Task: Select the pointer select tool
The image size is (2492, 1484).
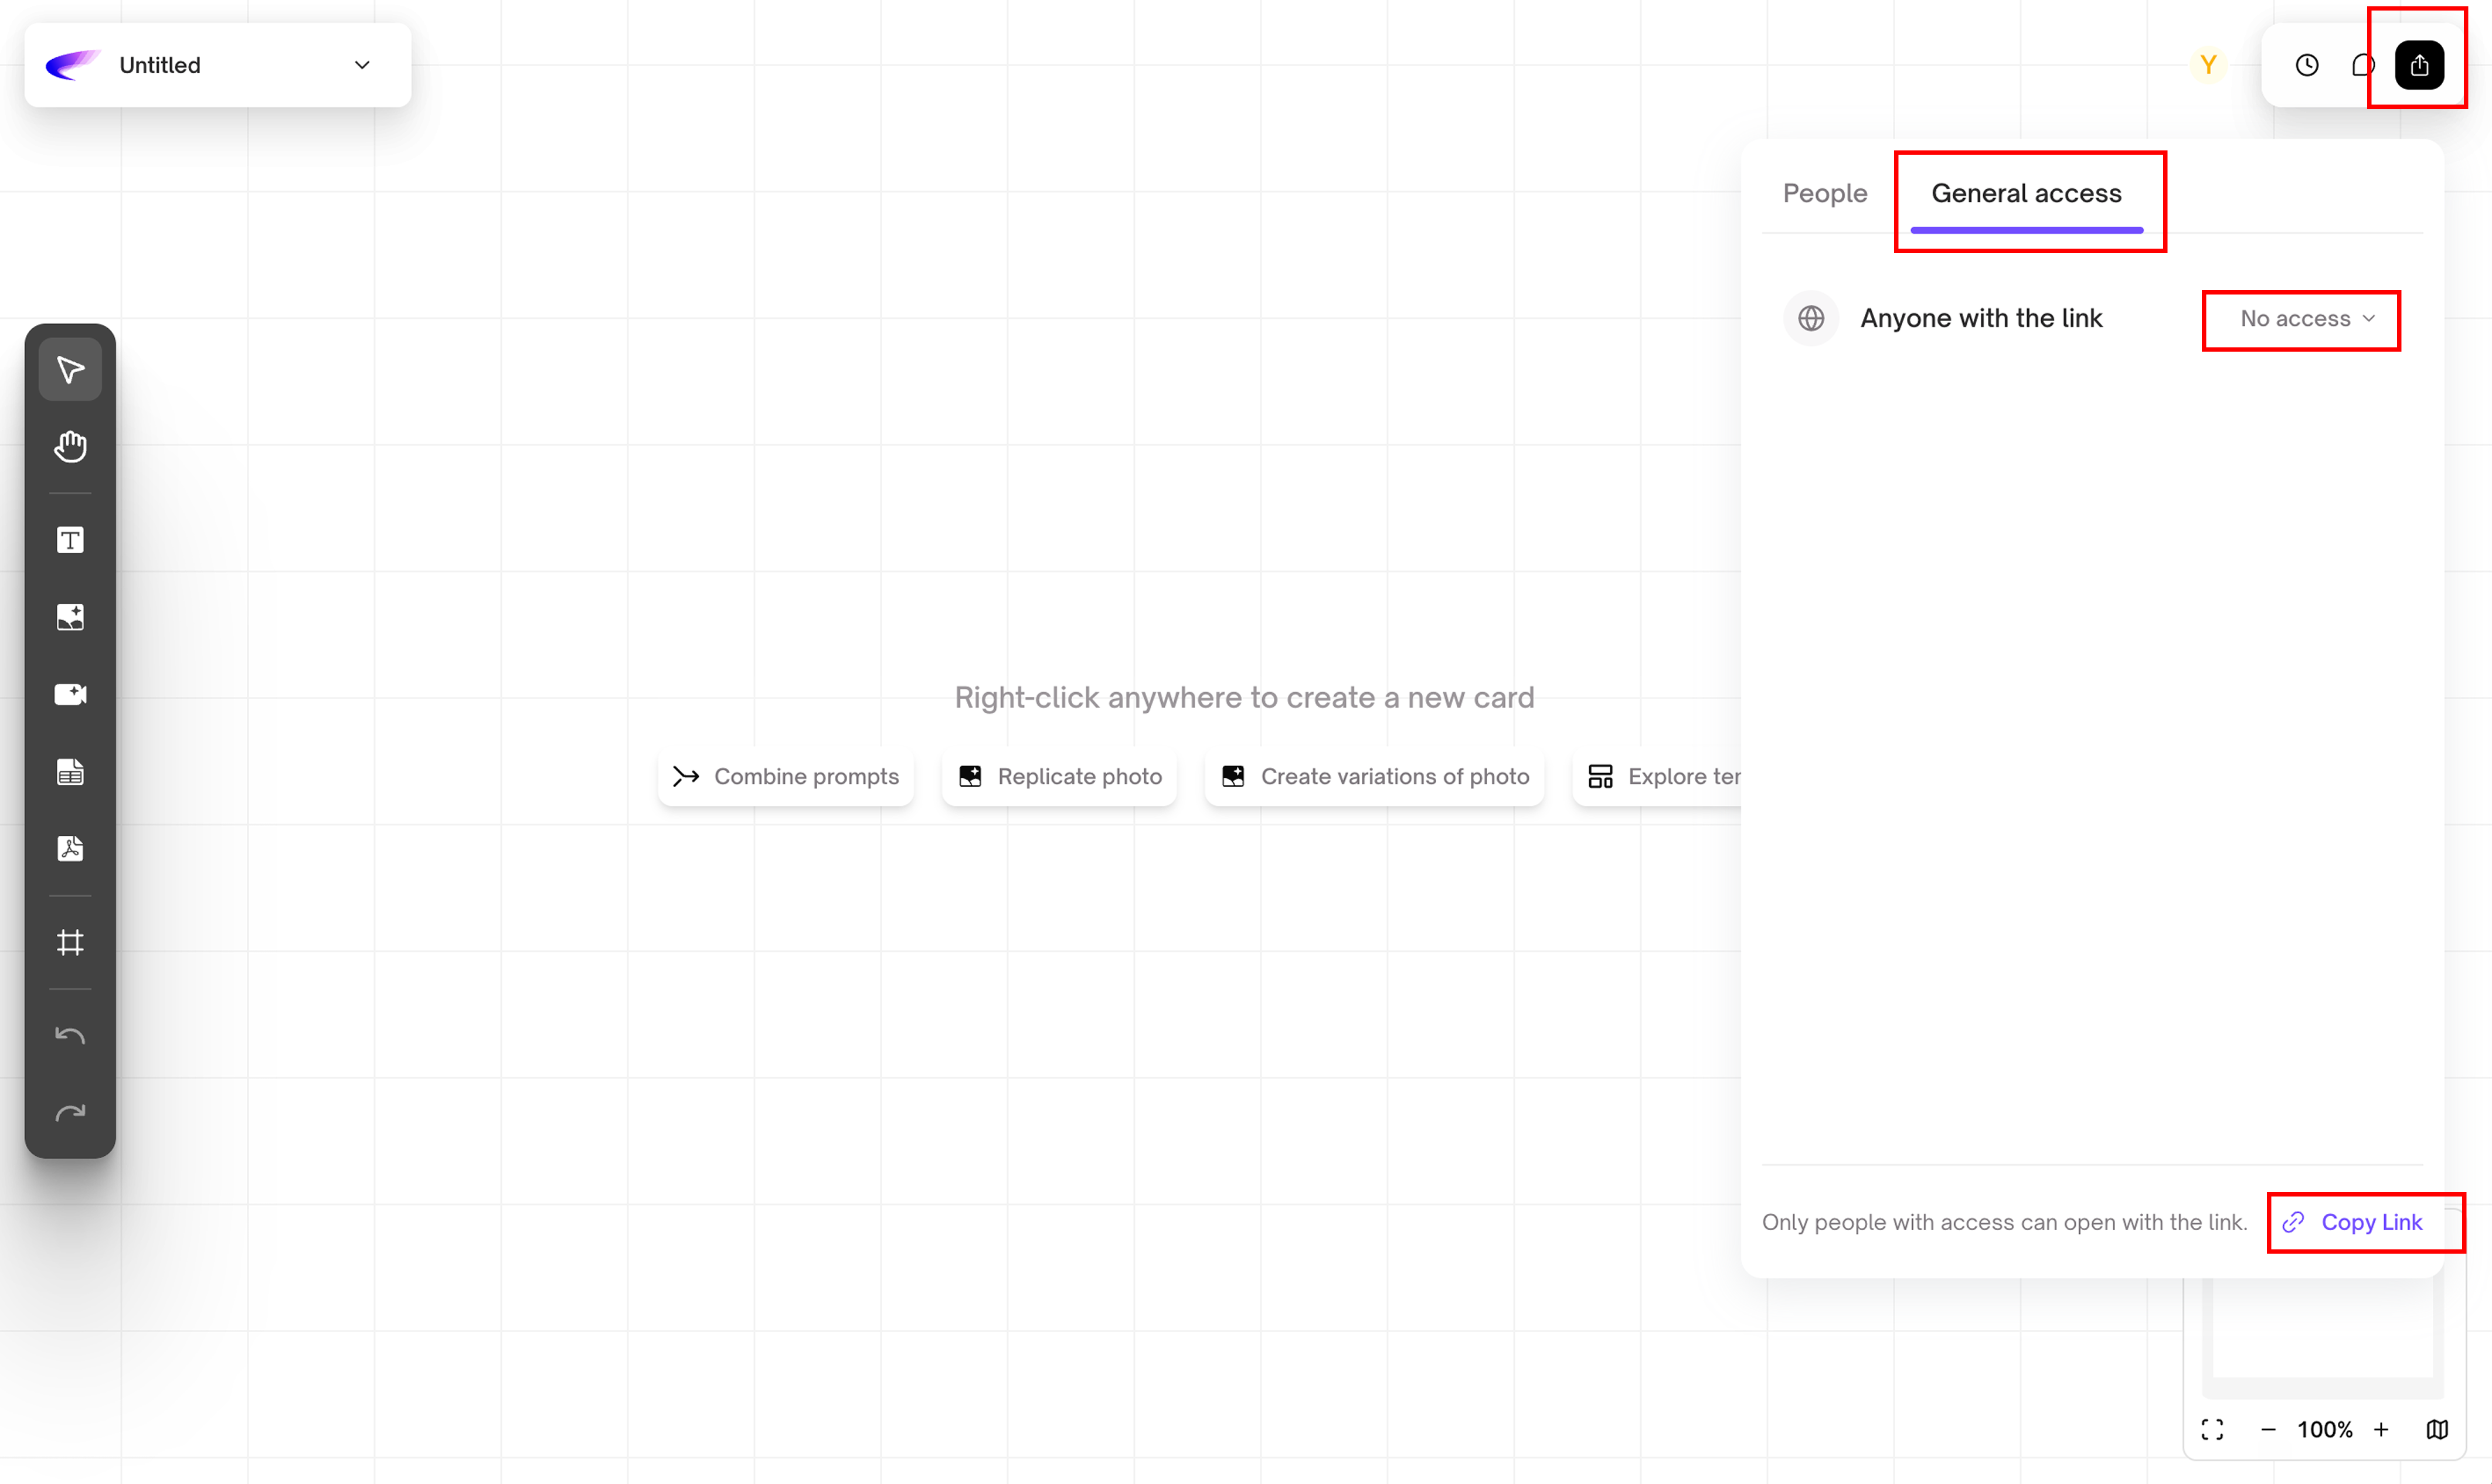Action: coord(70,370)
